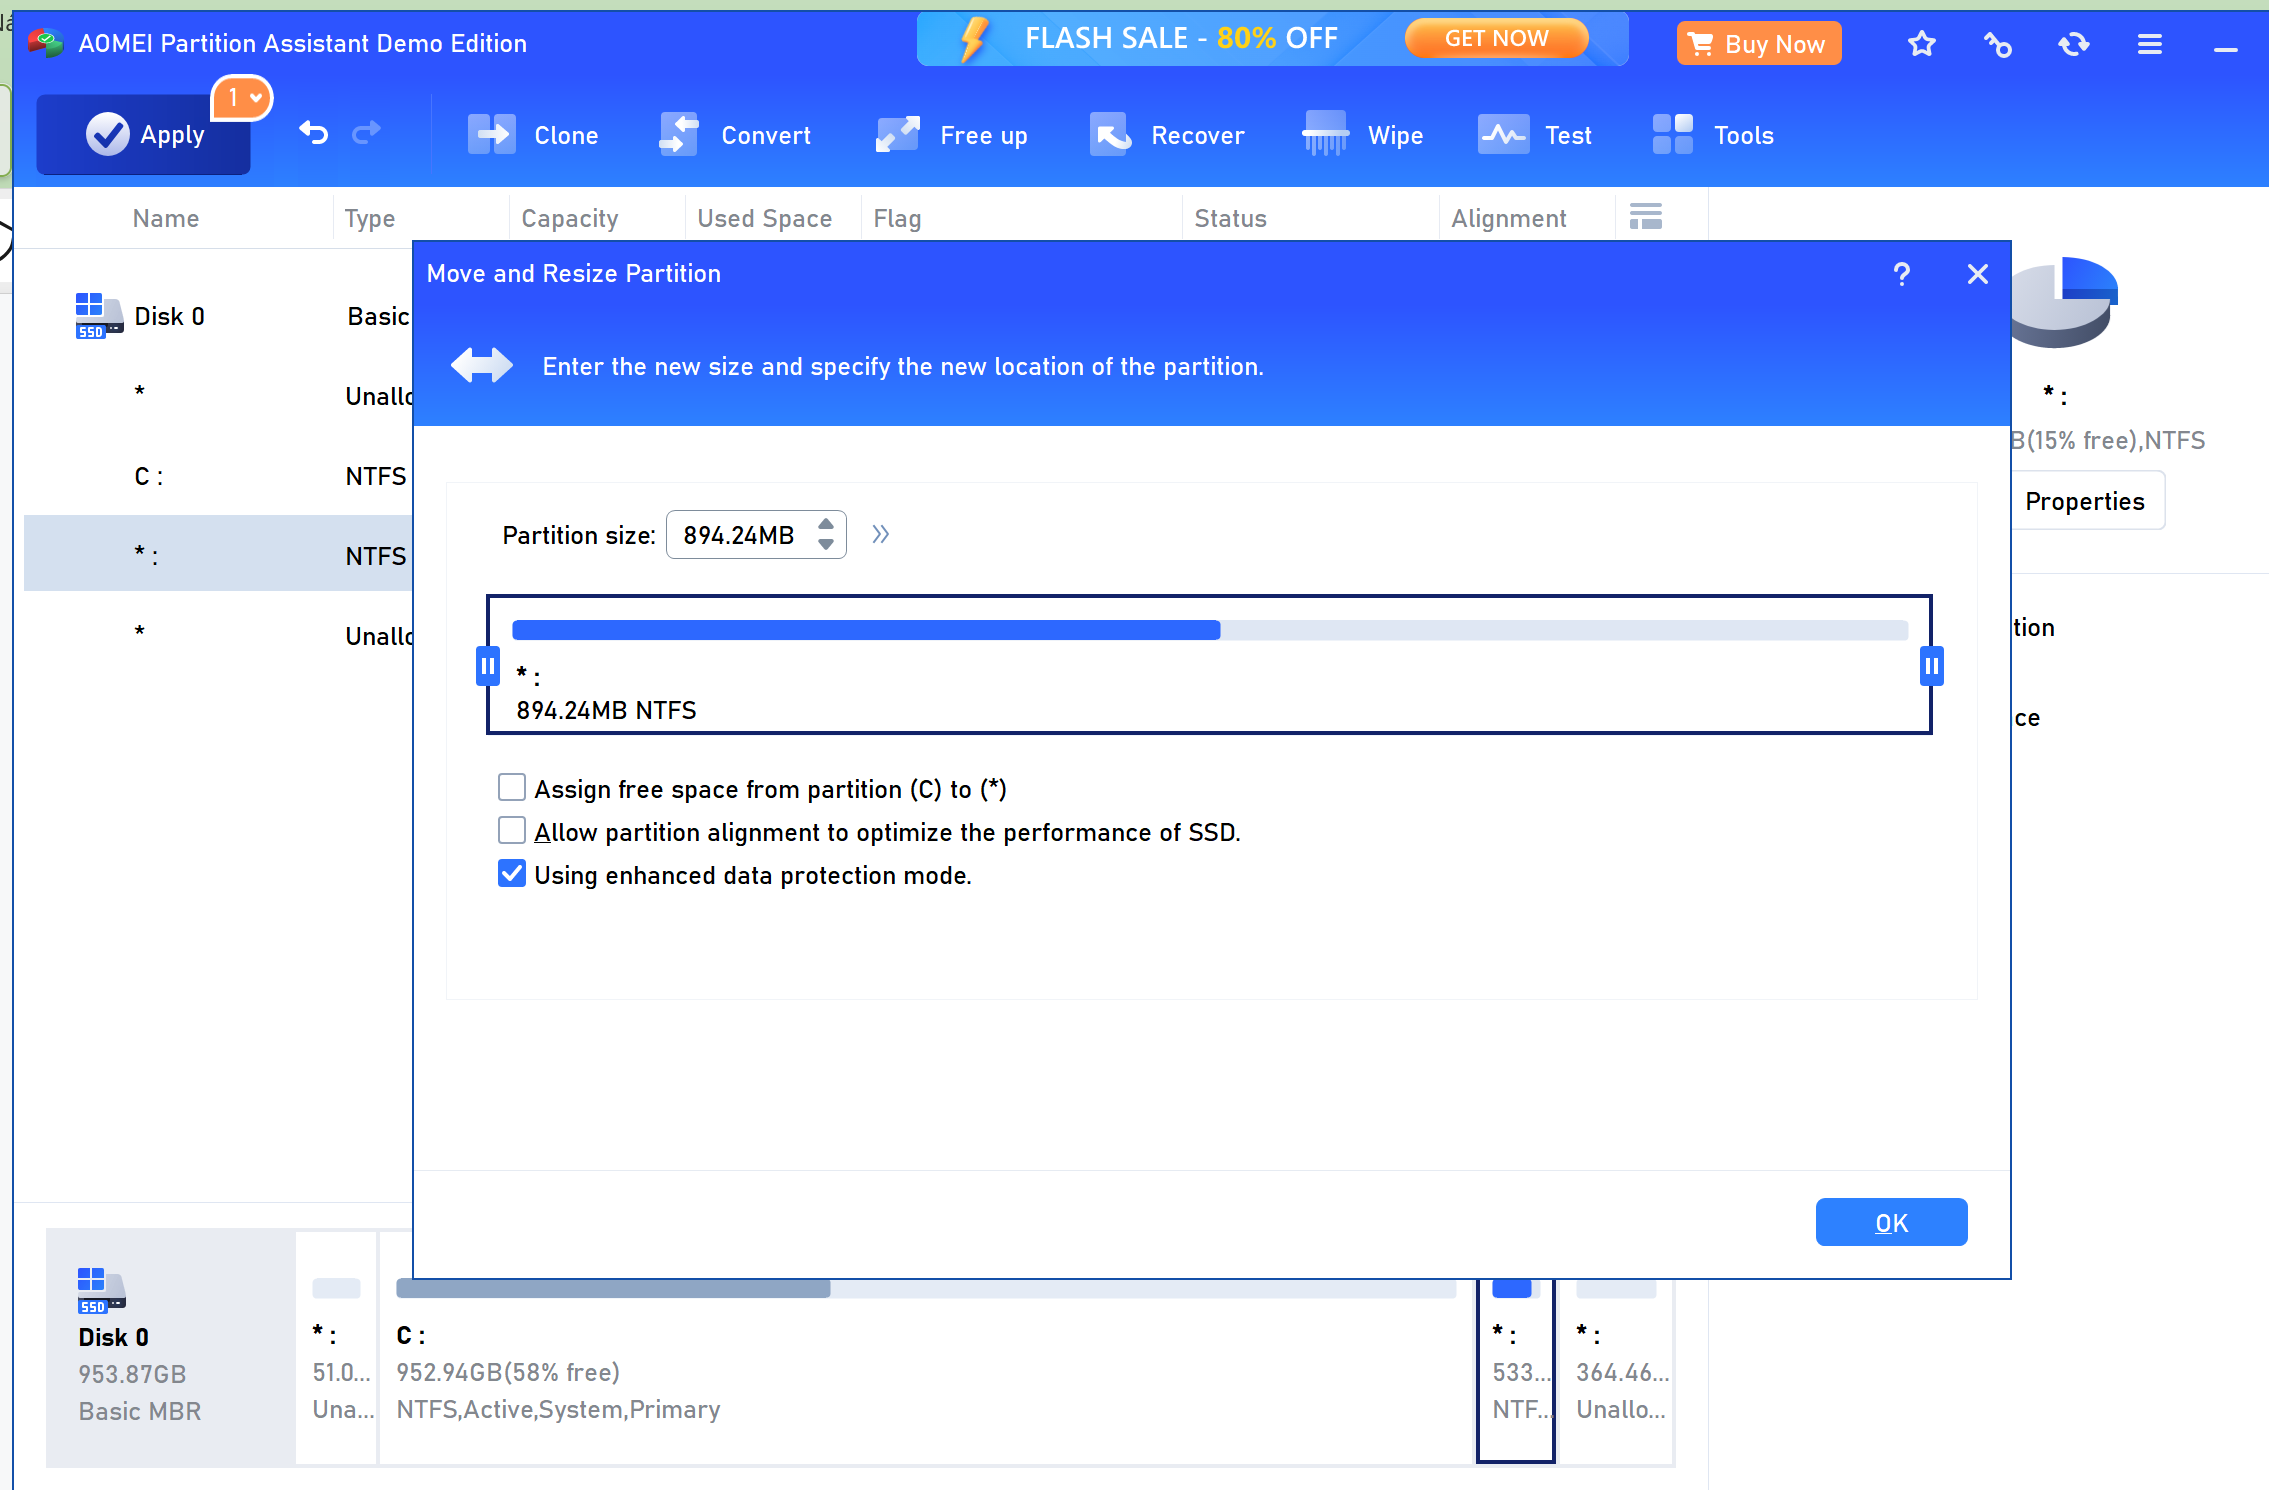The image size is (2269, 1490).
Task: Open the Free up tool
Action: [x=951, y=135]
